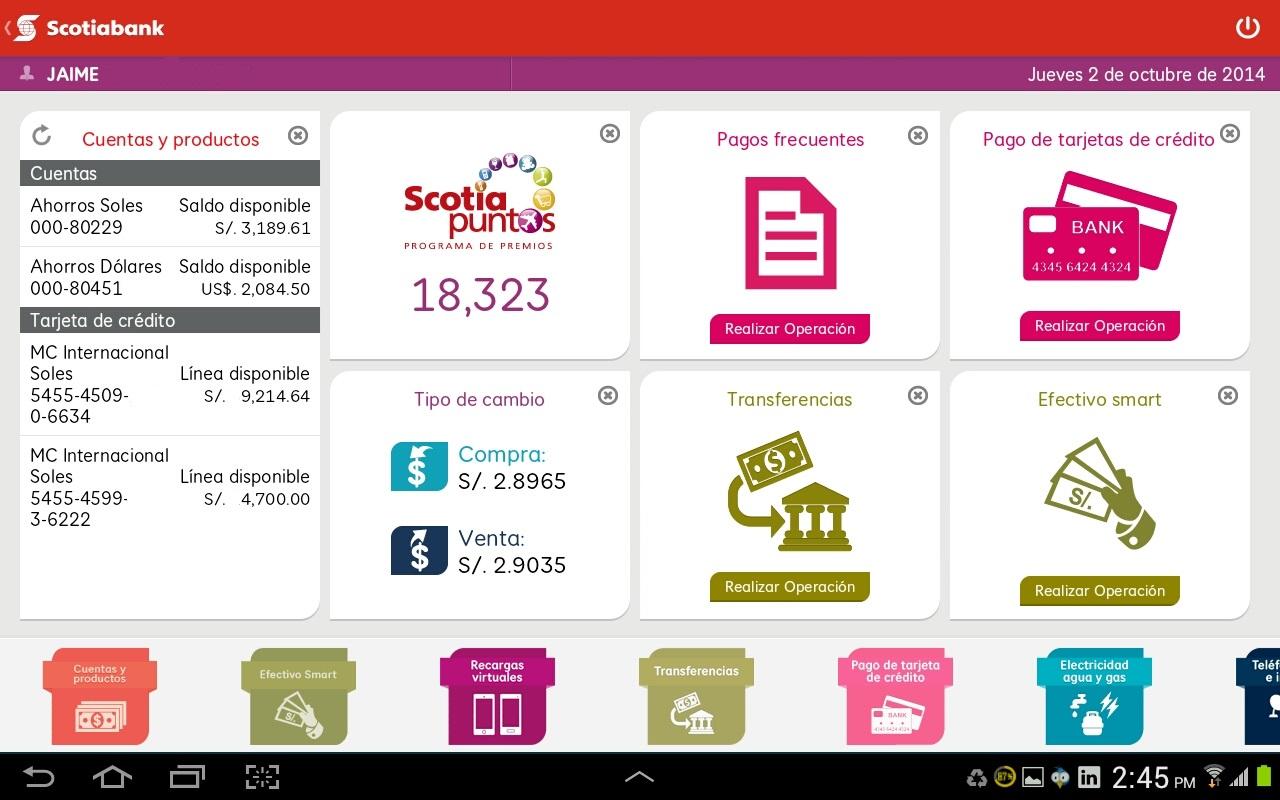Tap the Venta exchange rate icon

419,550
